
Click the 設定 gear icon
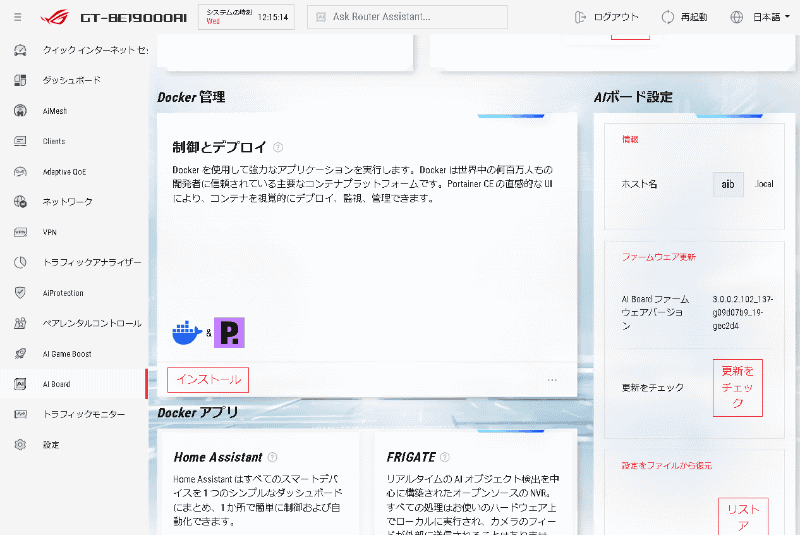click(20, 445)
